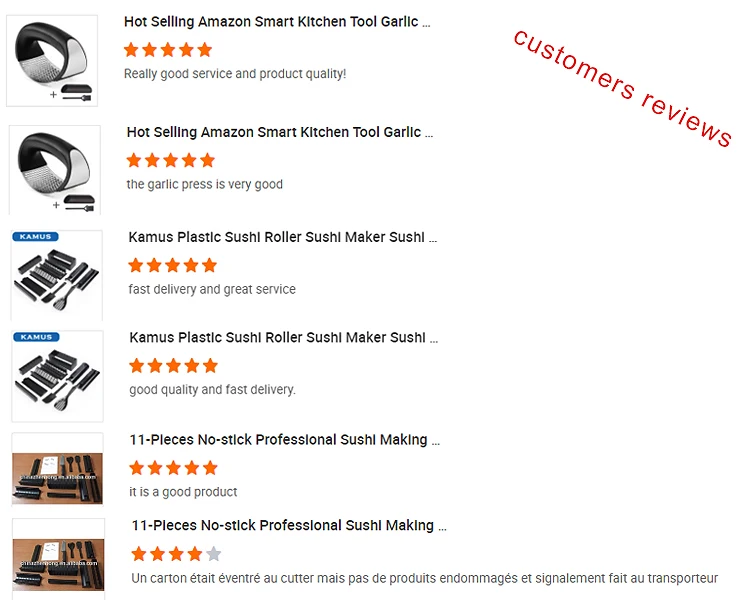Open first 11-Pieces sushi kit thumbnail
The width and height of the screenshot is (750, 600).
pyautogui.click(x=57, y=469)
